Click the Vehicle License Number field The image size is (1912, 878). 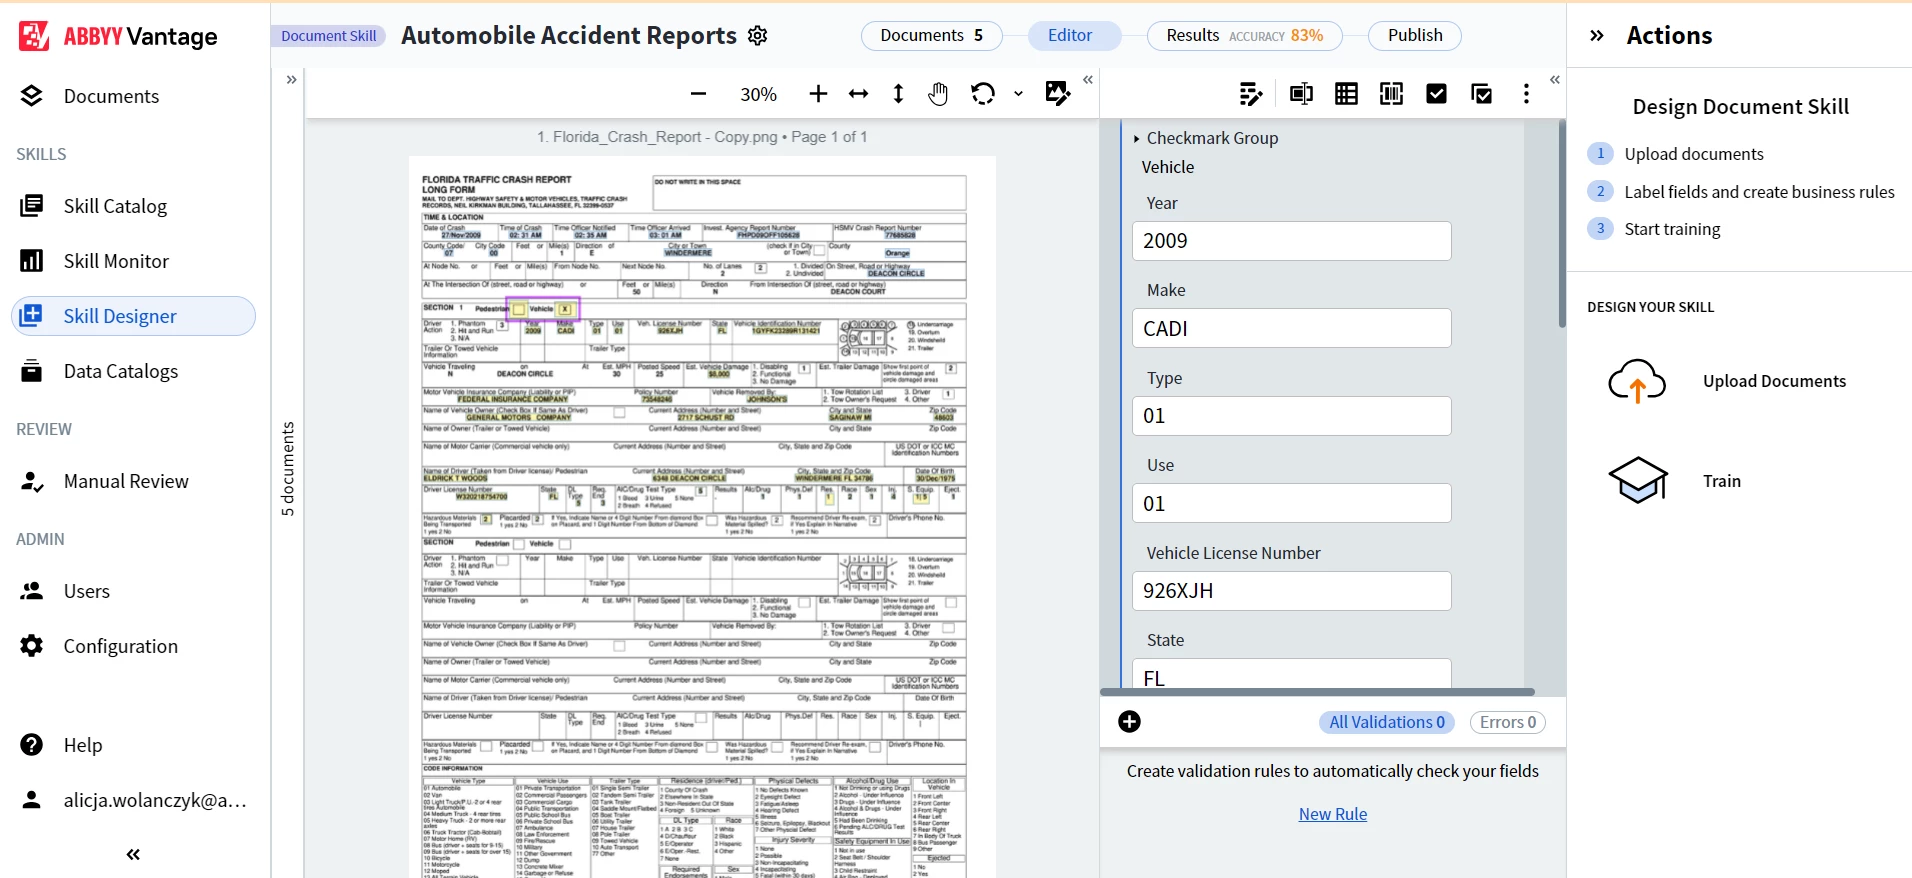tap(1291, 591)
